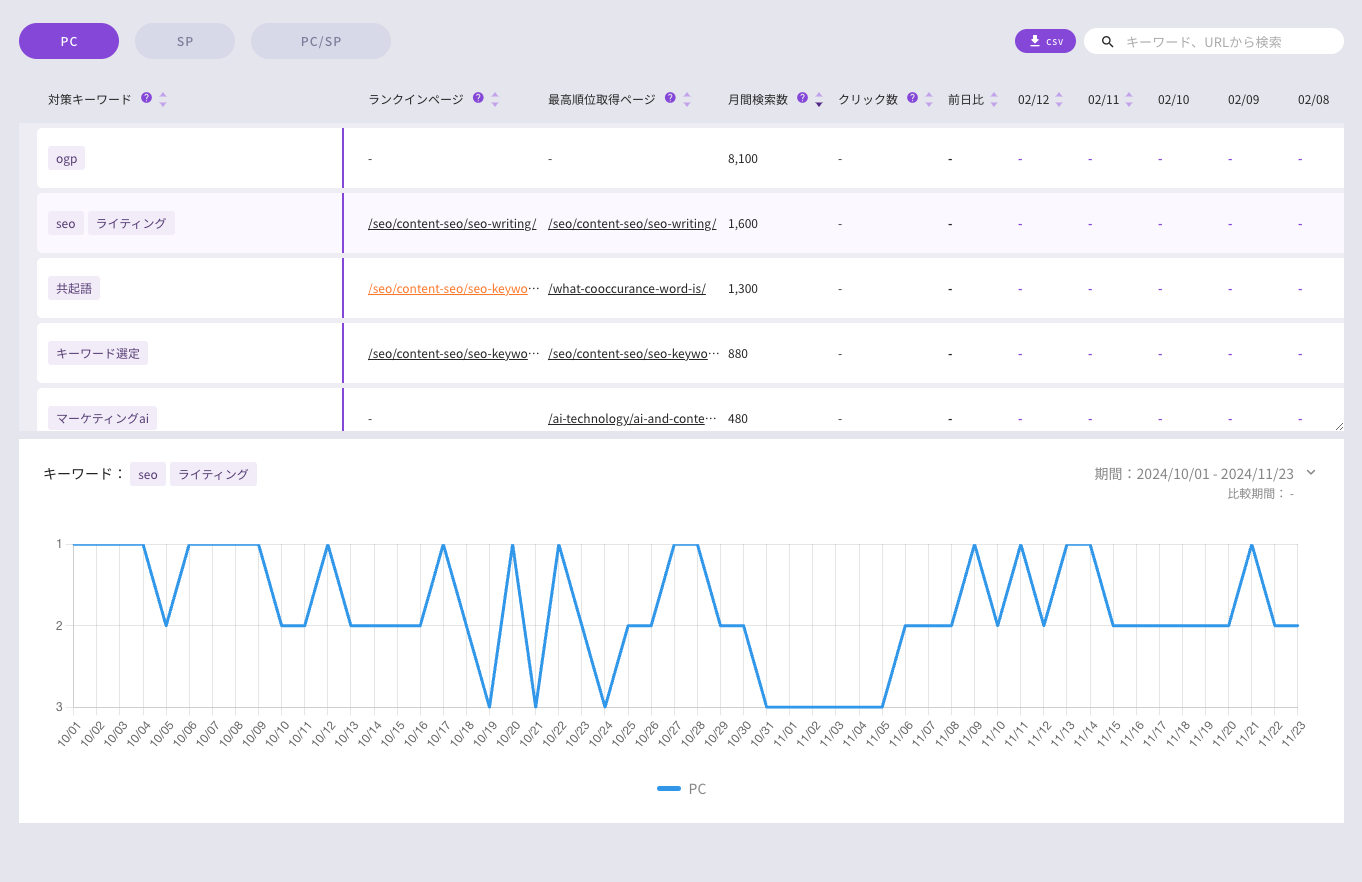Select the マーケティングai keyword tag
The image size is (1362, 882).
click(103, 418)
